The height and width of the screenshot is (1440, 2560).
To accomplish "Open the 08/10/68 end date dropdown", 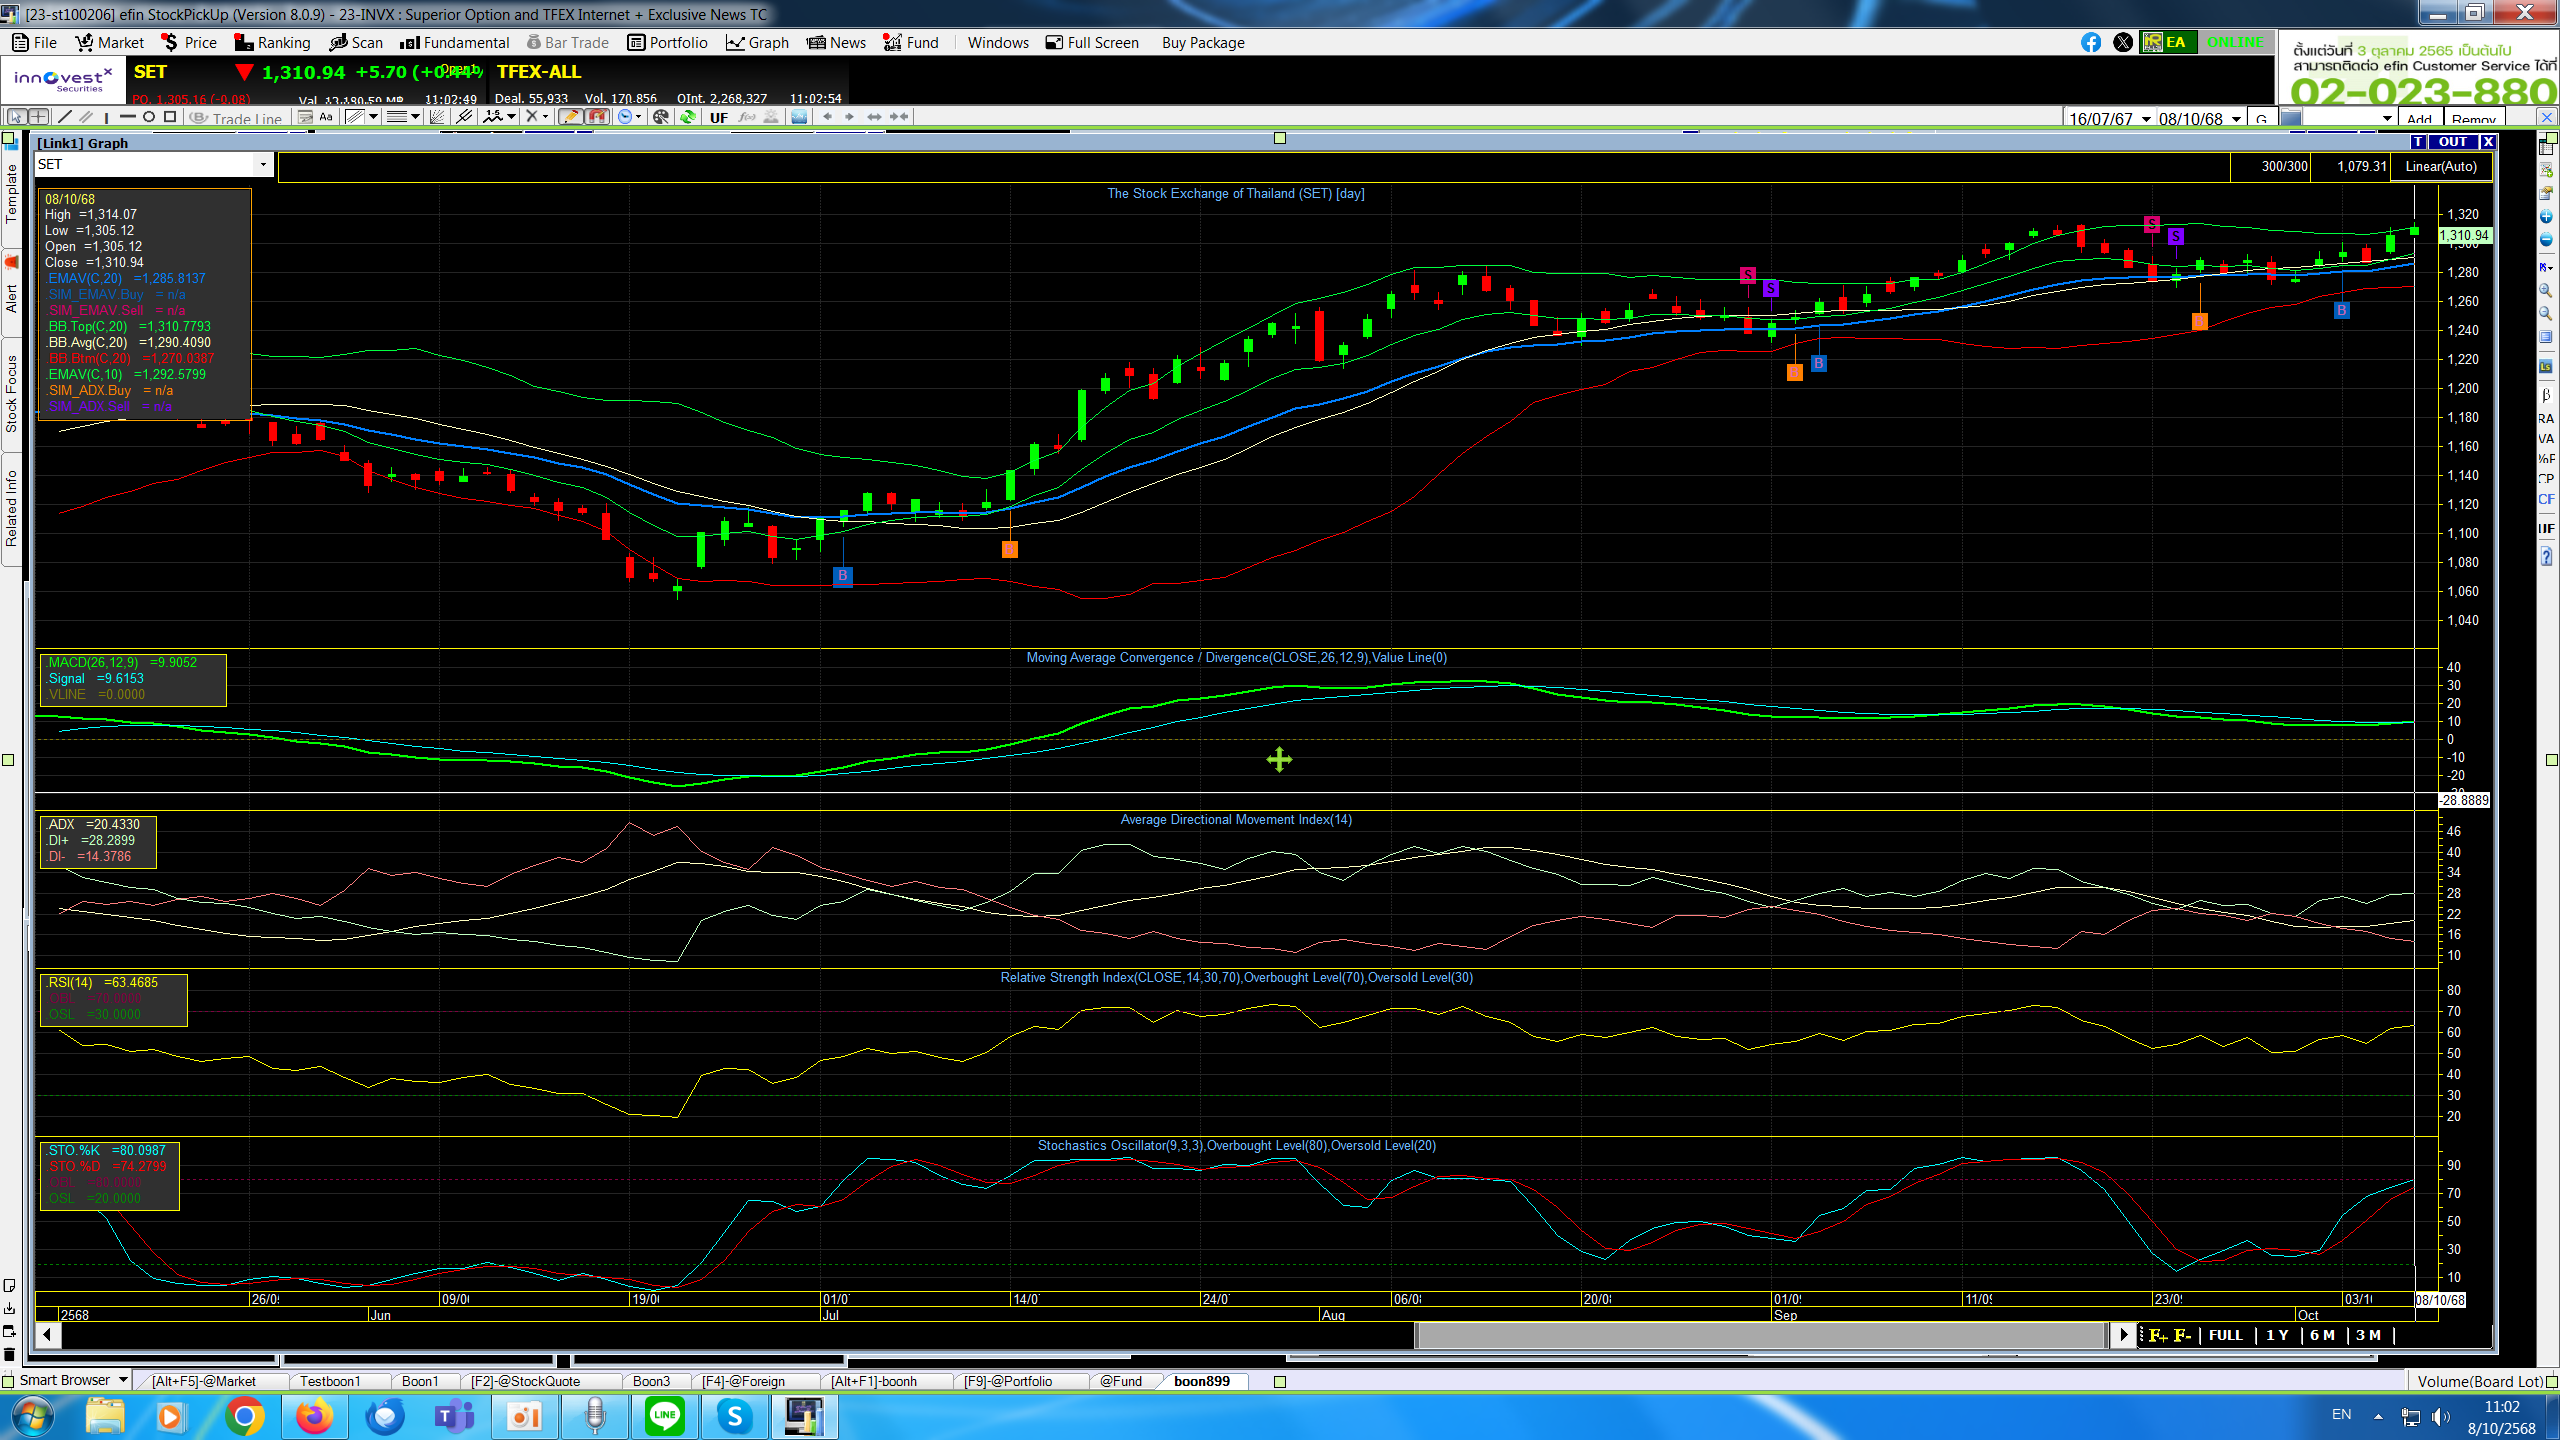I will point(2236,119).
